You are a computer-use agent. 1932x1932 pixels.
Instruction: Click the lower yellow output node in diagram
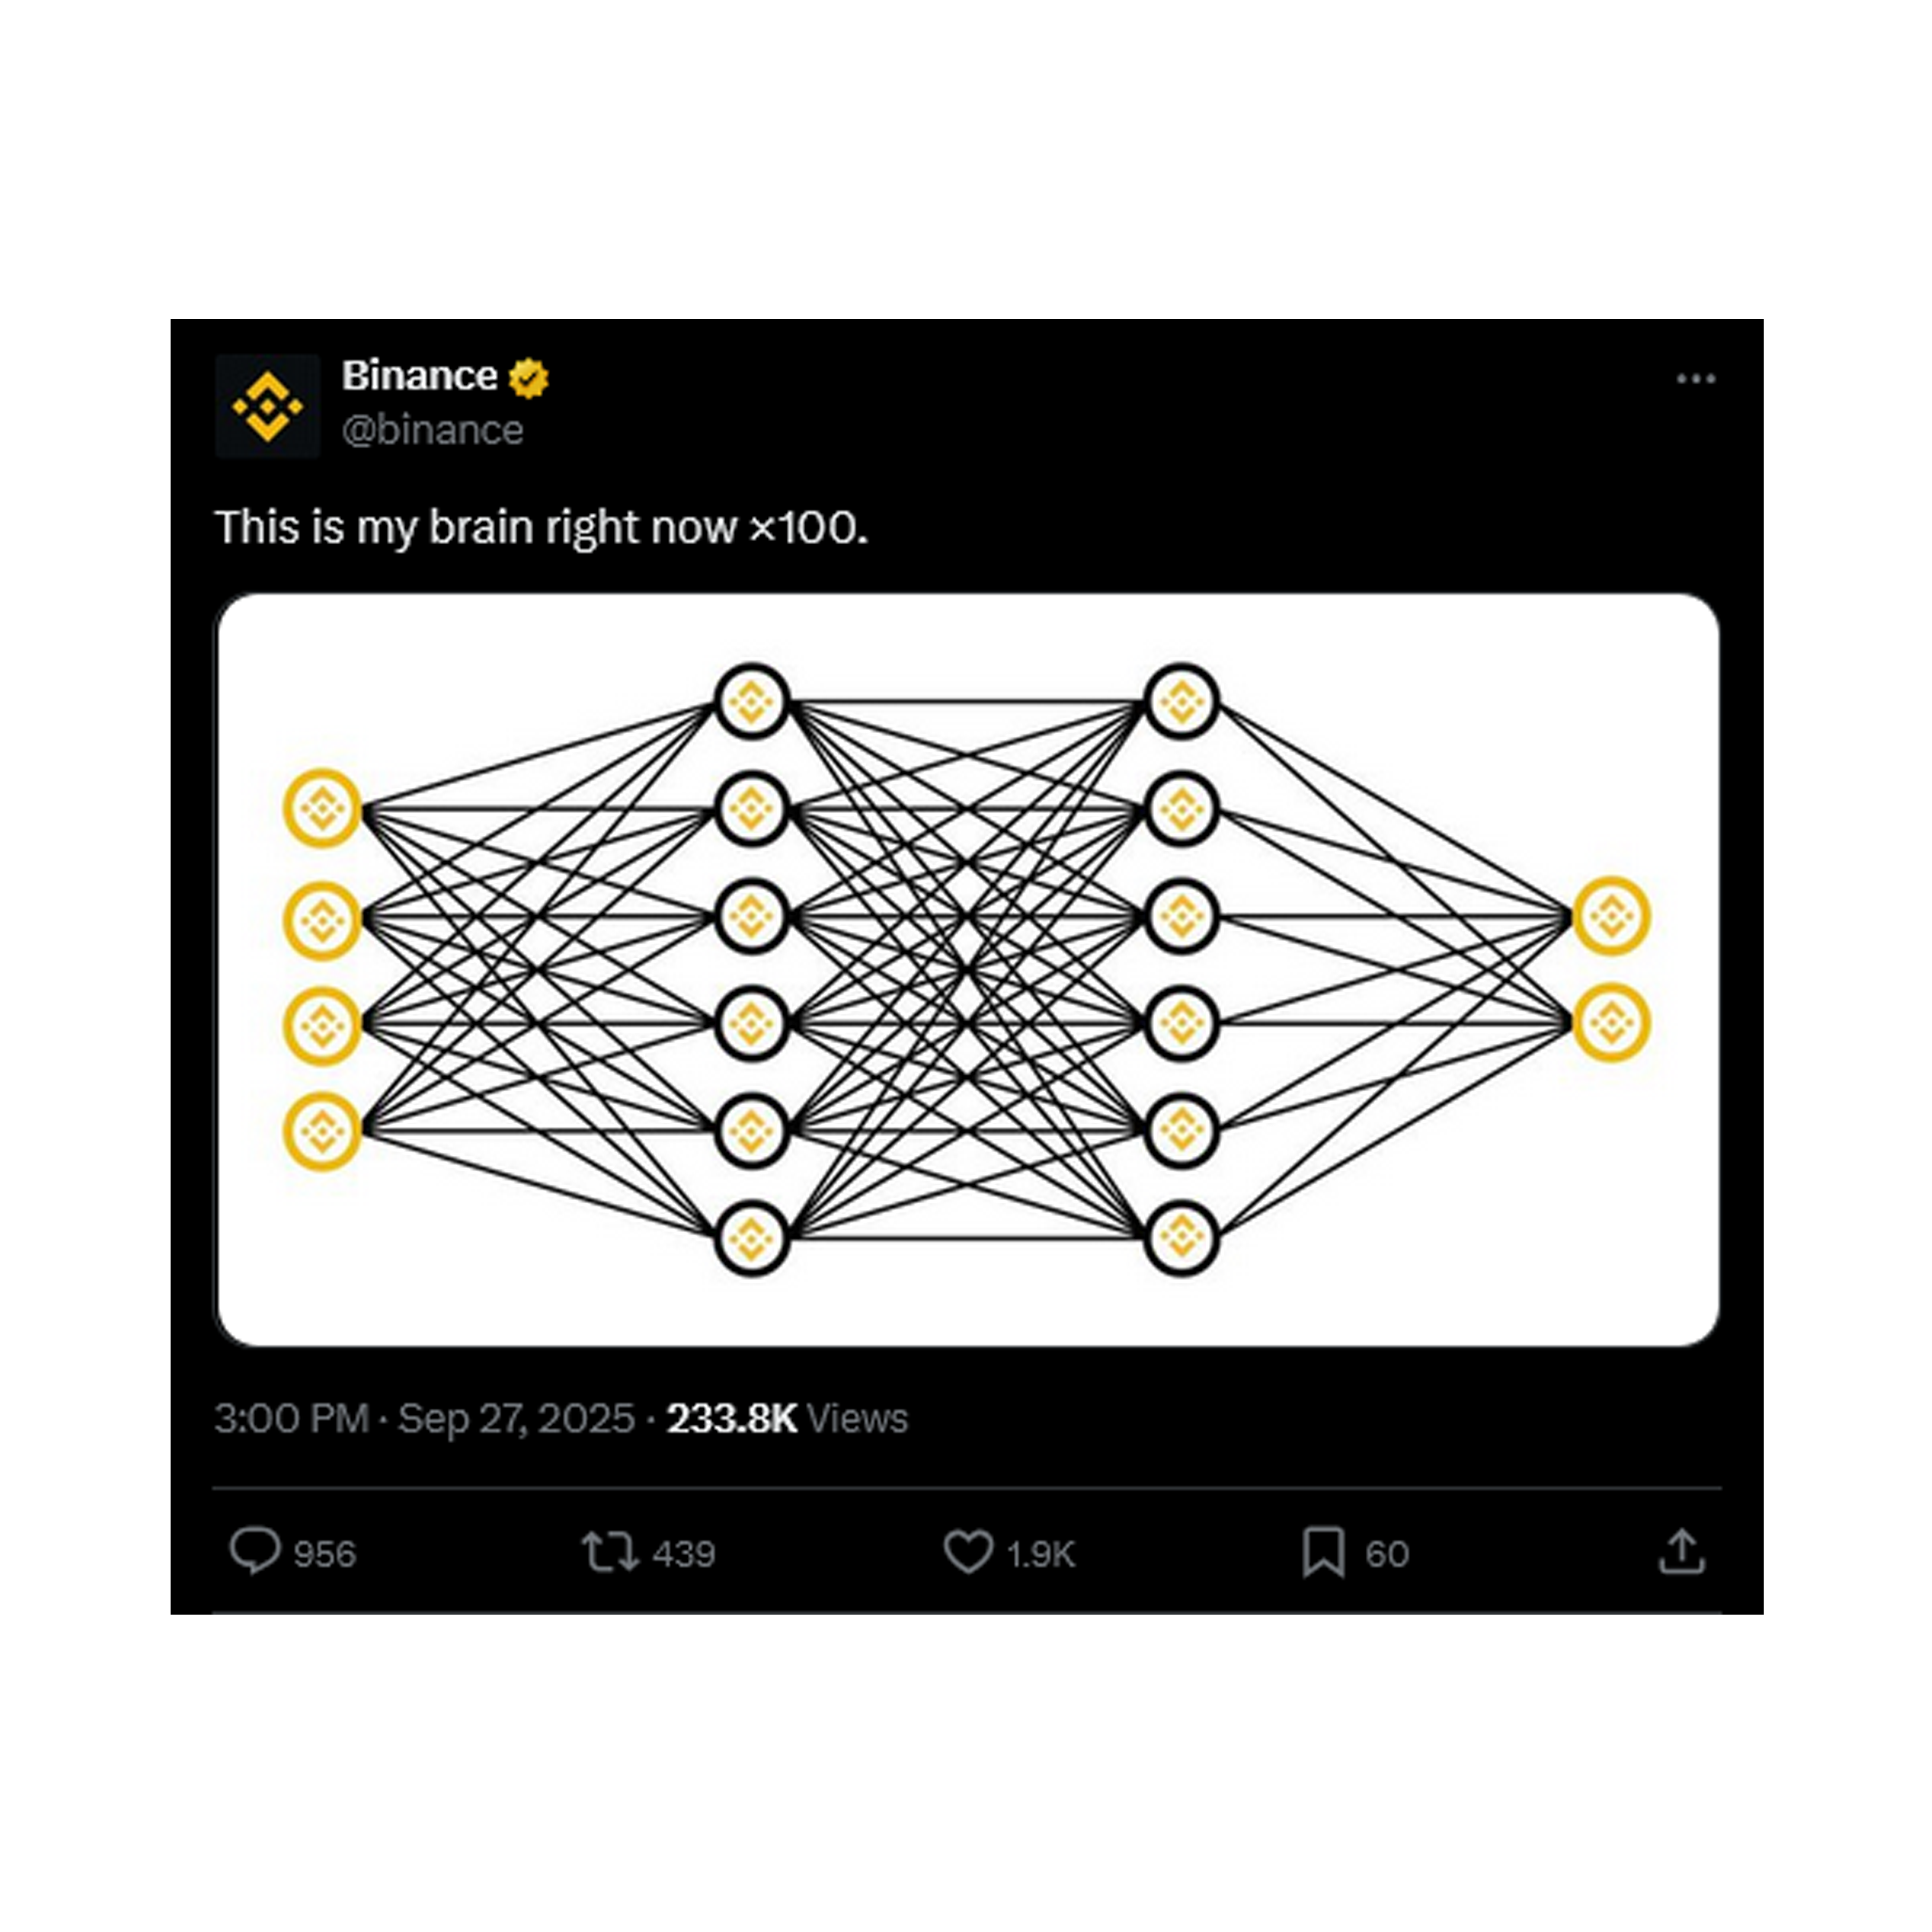click(x=1611, y=1022)
